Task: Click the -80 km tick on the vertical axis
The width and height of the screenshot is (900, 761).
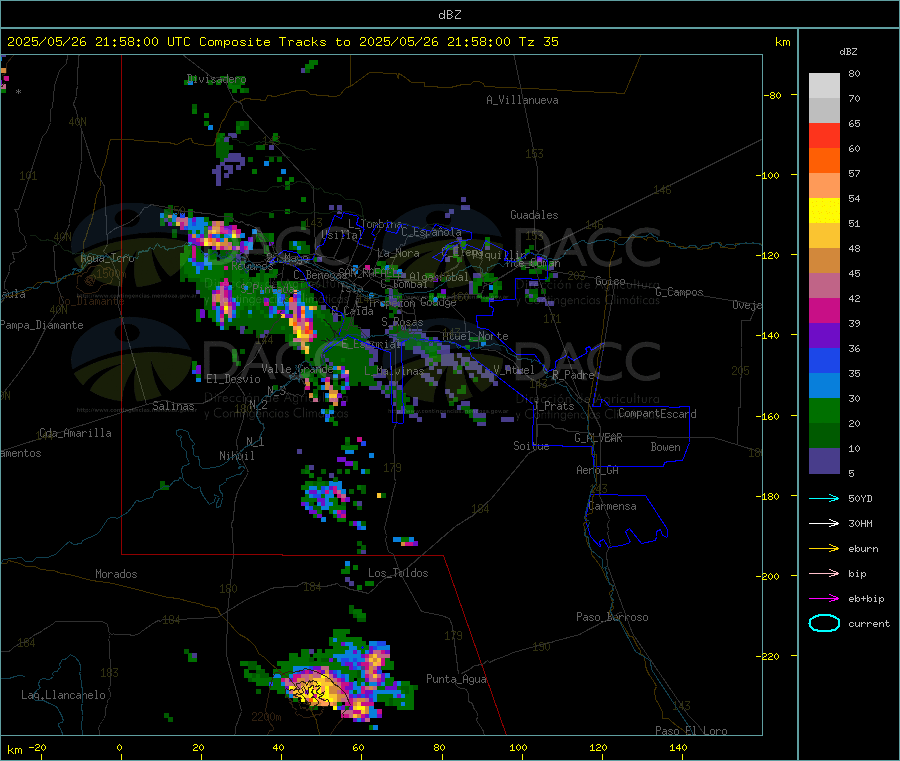Action: (x=773, y=95)
